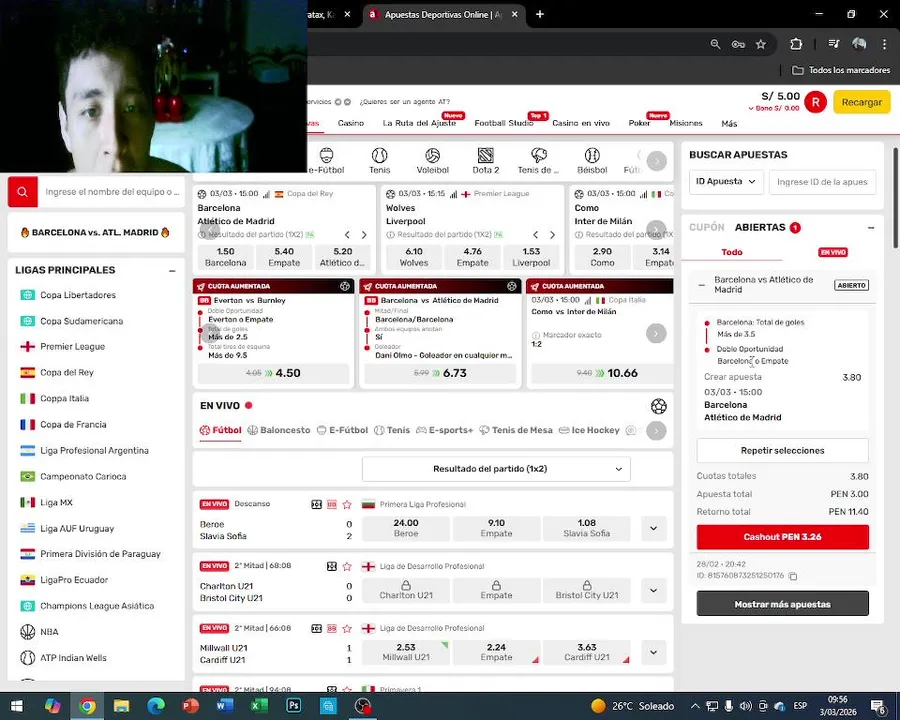Open the BARCELONA vs. ATL. MADRID banner
The height and width of the screenshot is (720, 900).
pos(95,233)
